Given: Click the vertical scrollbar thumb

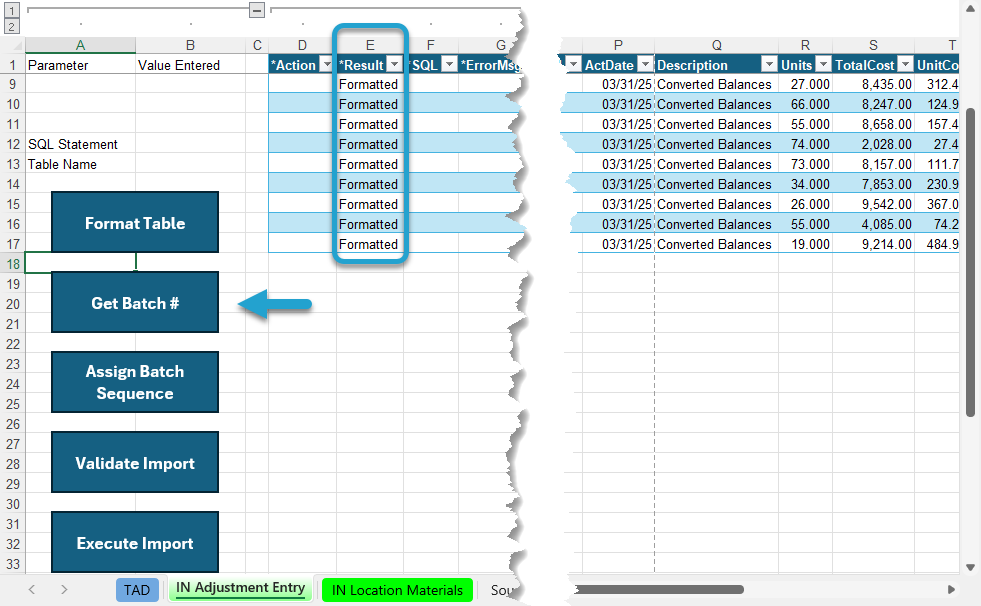Looking at the screenshot, I should (x=970, y=263).
